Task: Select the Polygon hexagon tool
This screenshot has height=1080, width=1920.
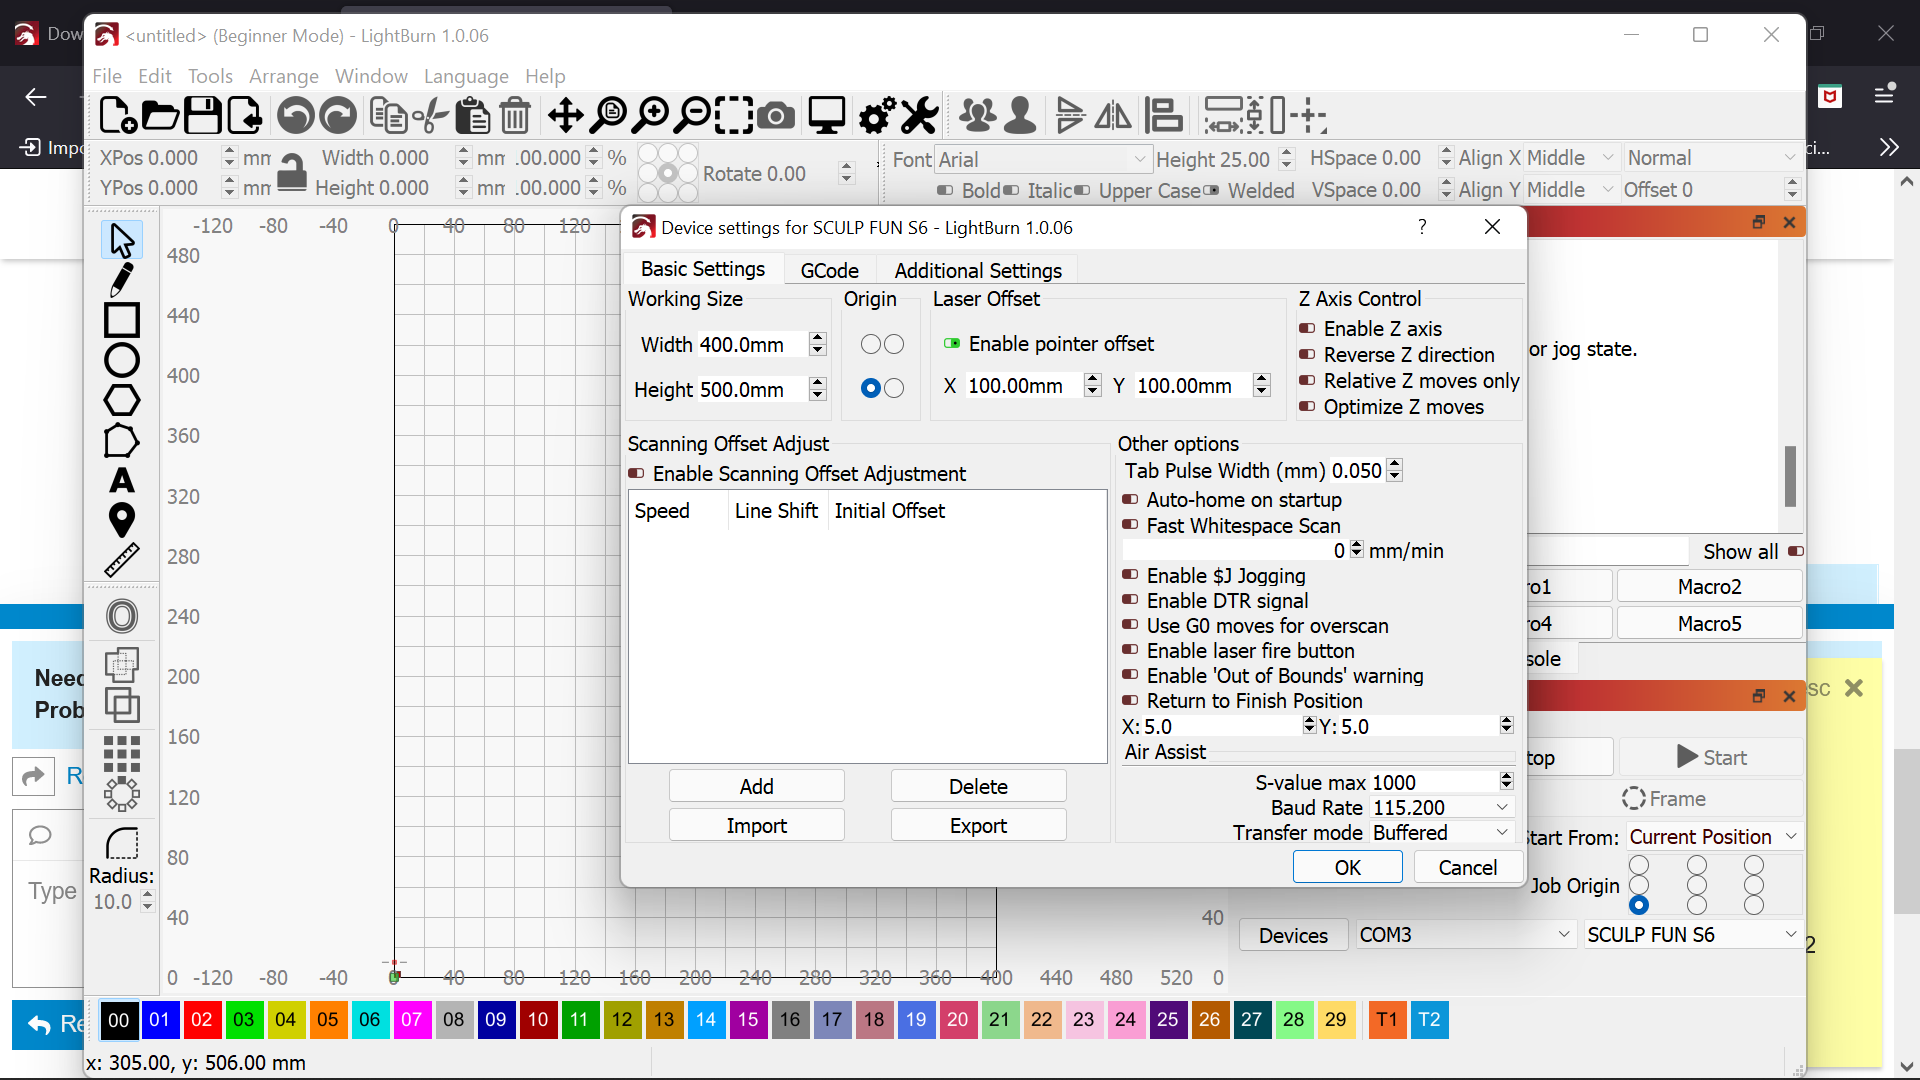Action: coord(122,400)
